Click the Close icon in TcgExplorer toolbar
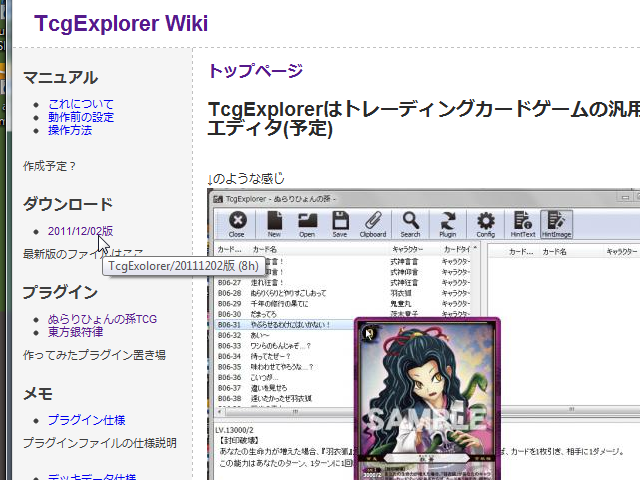Viewport: 640px width, 480px height. [x=237, y=224]
